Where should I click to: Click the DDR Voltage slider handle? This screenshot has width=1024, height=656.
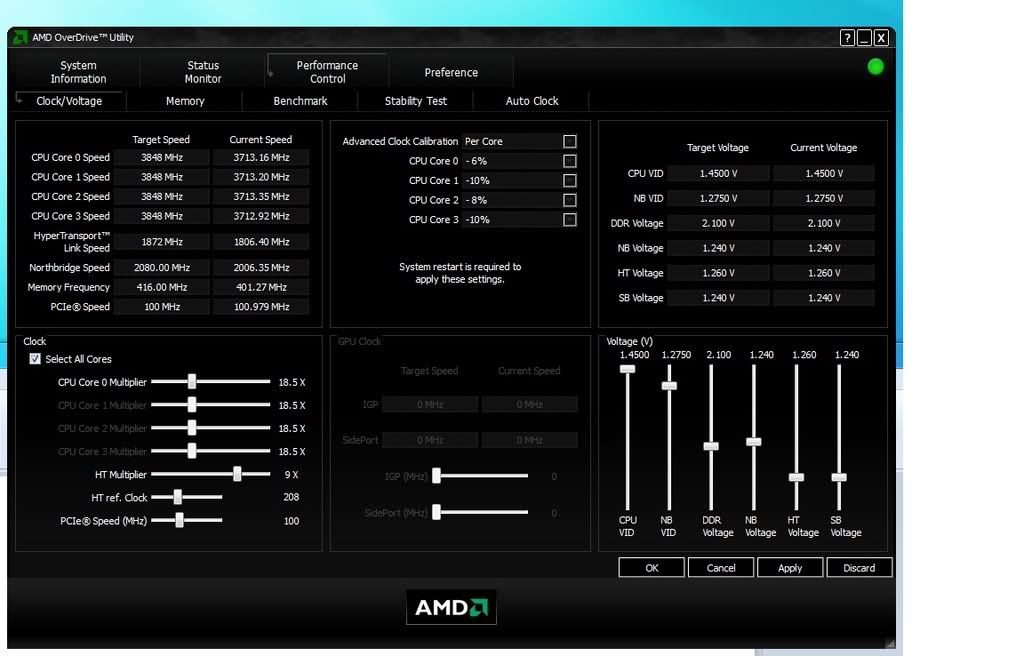click(x=711, y=446)
